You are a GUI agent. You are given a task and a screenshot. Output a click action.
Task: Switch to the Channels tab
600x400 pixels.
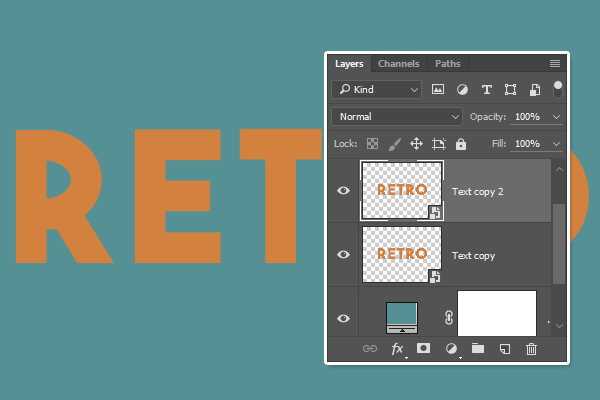[x=399, y=64]
